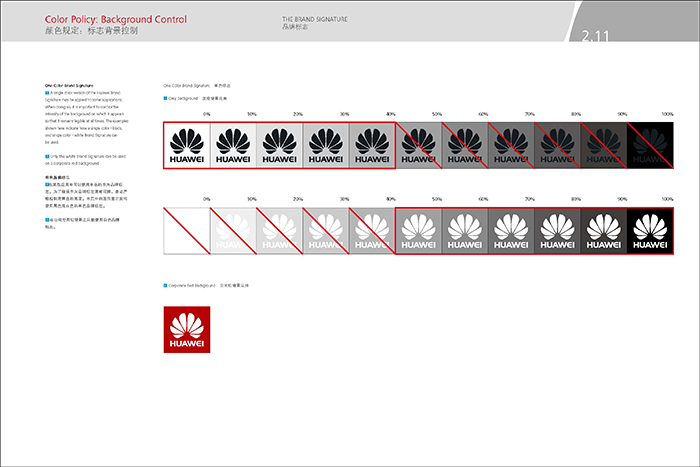The height and width of the screenshot is (467, 700).
Task: Click the white Huawei logo on the 50% gray swatch
Action: click(418, 231)
